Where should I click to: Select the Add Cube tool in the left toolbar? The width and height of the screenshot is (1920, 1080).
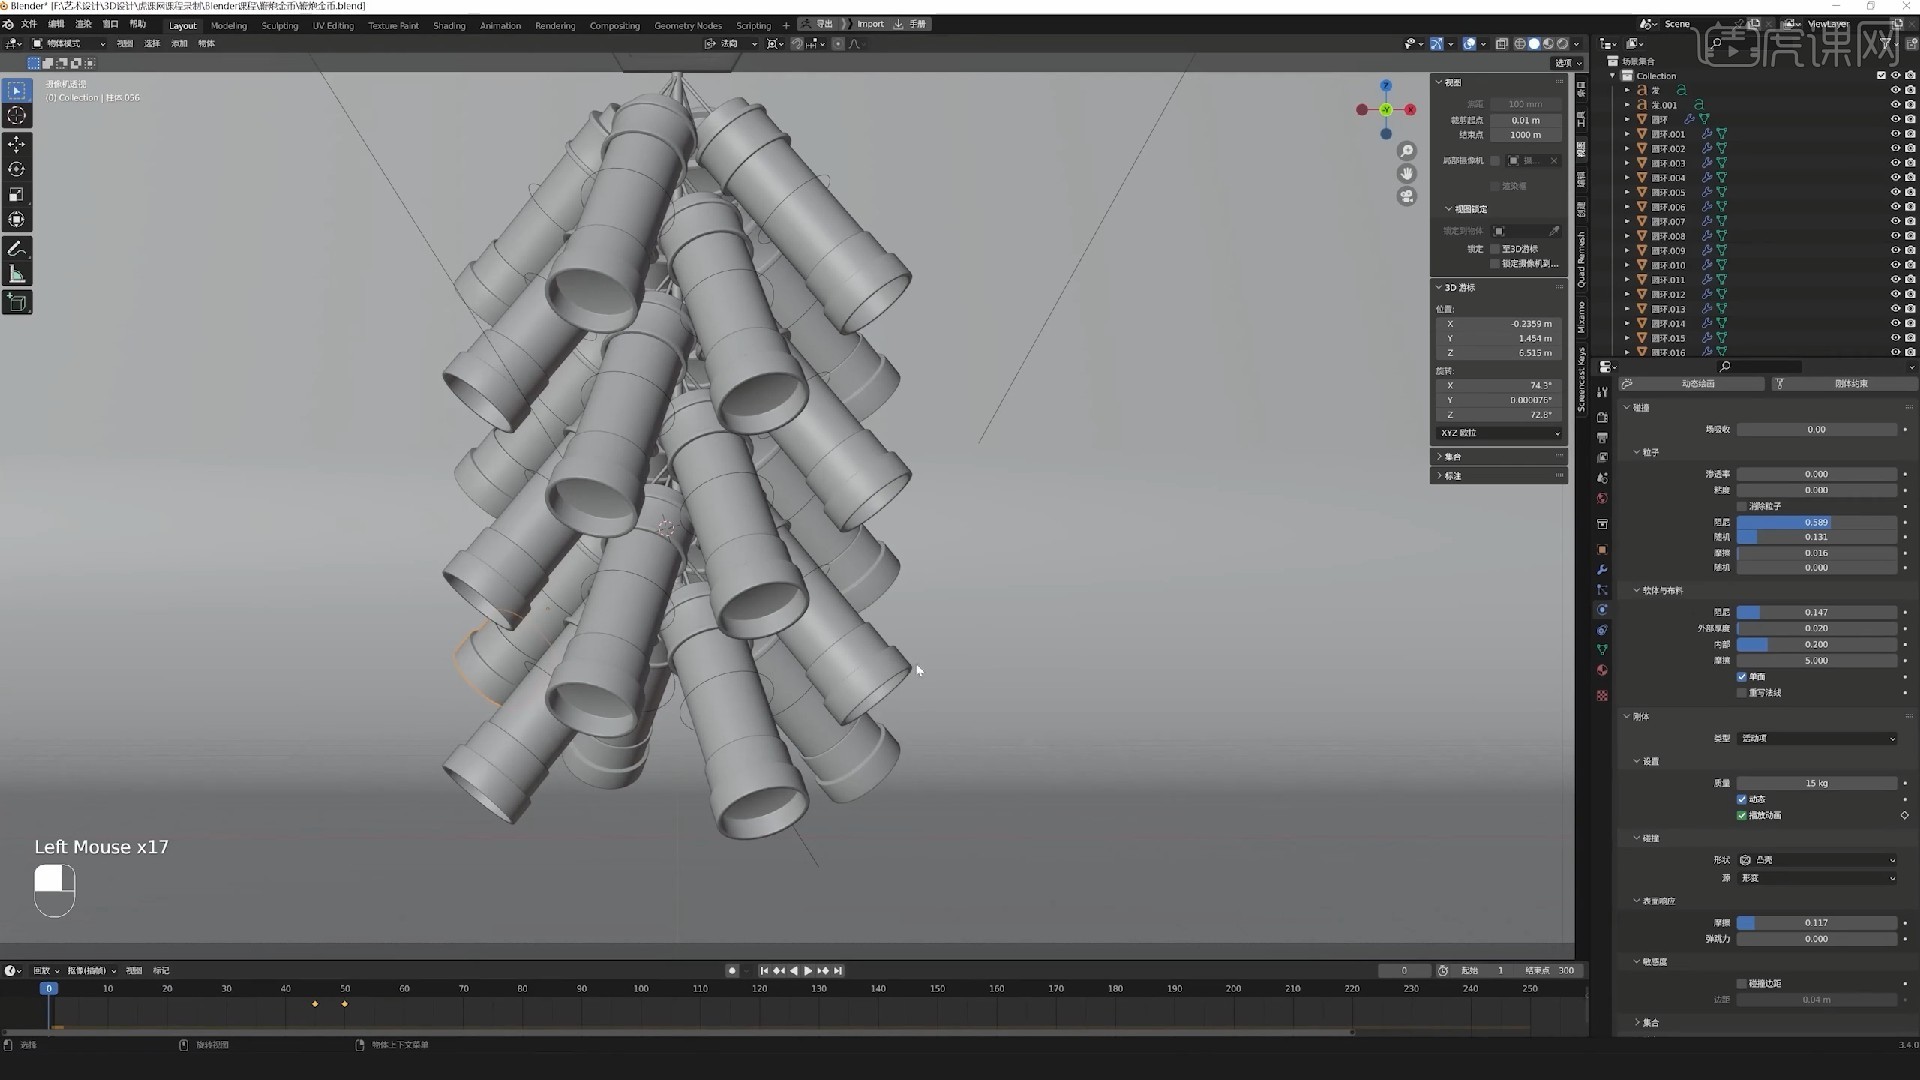click(x=17, y=302)
